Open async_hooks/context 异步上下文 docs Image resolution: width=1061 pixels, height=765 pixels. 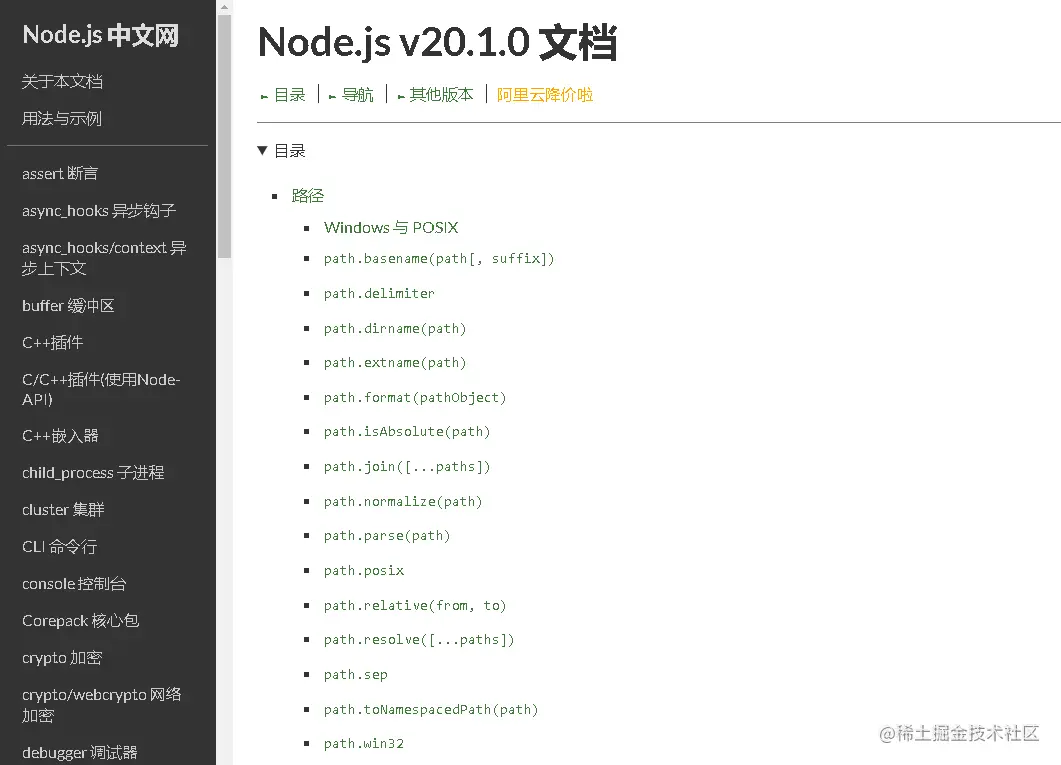coord(104,258)
